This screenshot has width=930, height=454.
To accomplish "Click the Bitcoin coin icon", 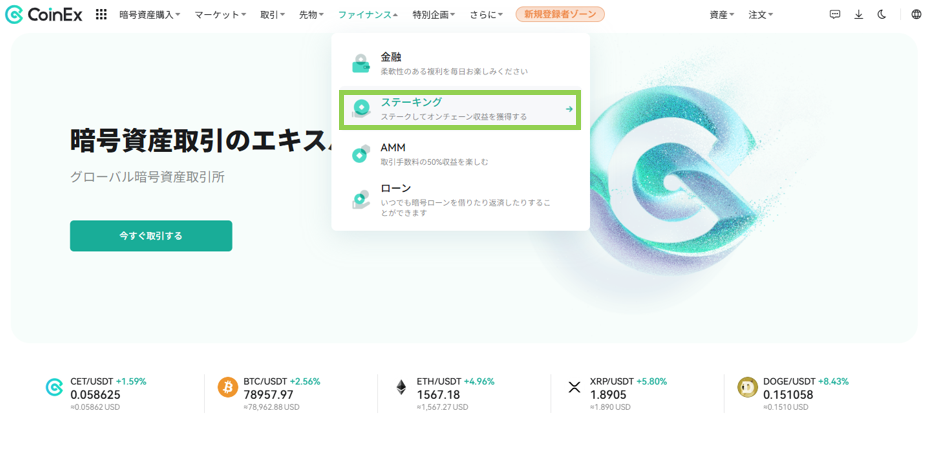I will click(x=227, y=388).
